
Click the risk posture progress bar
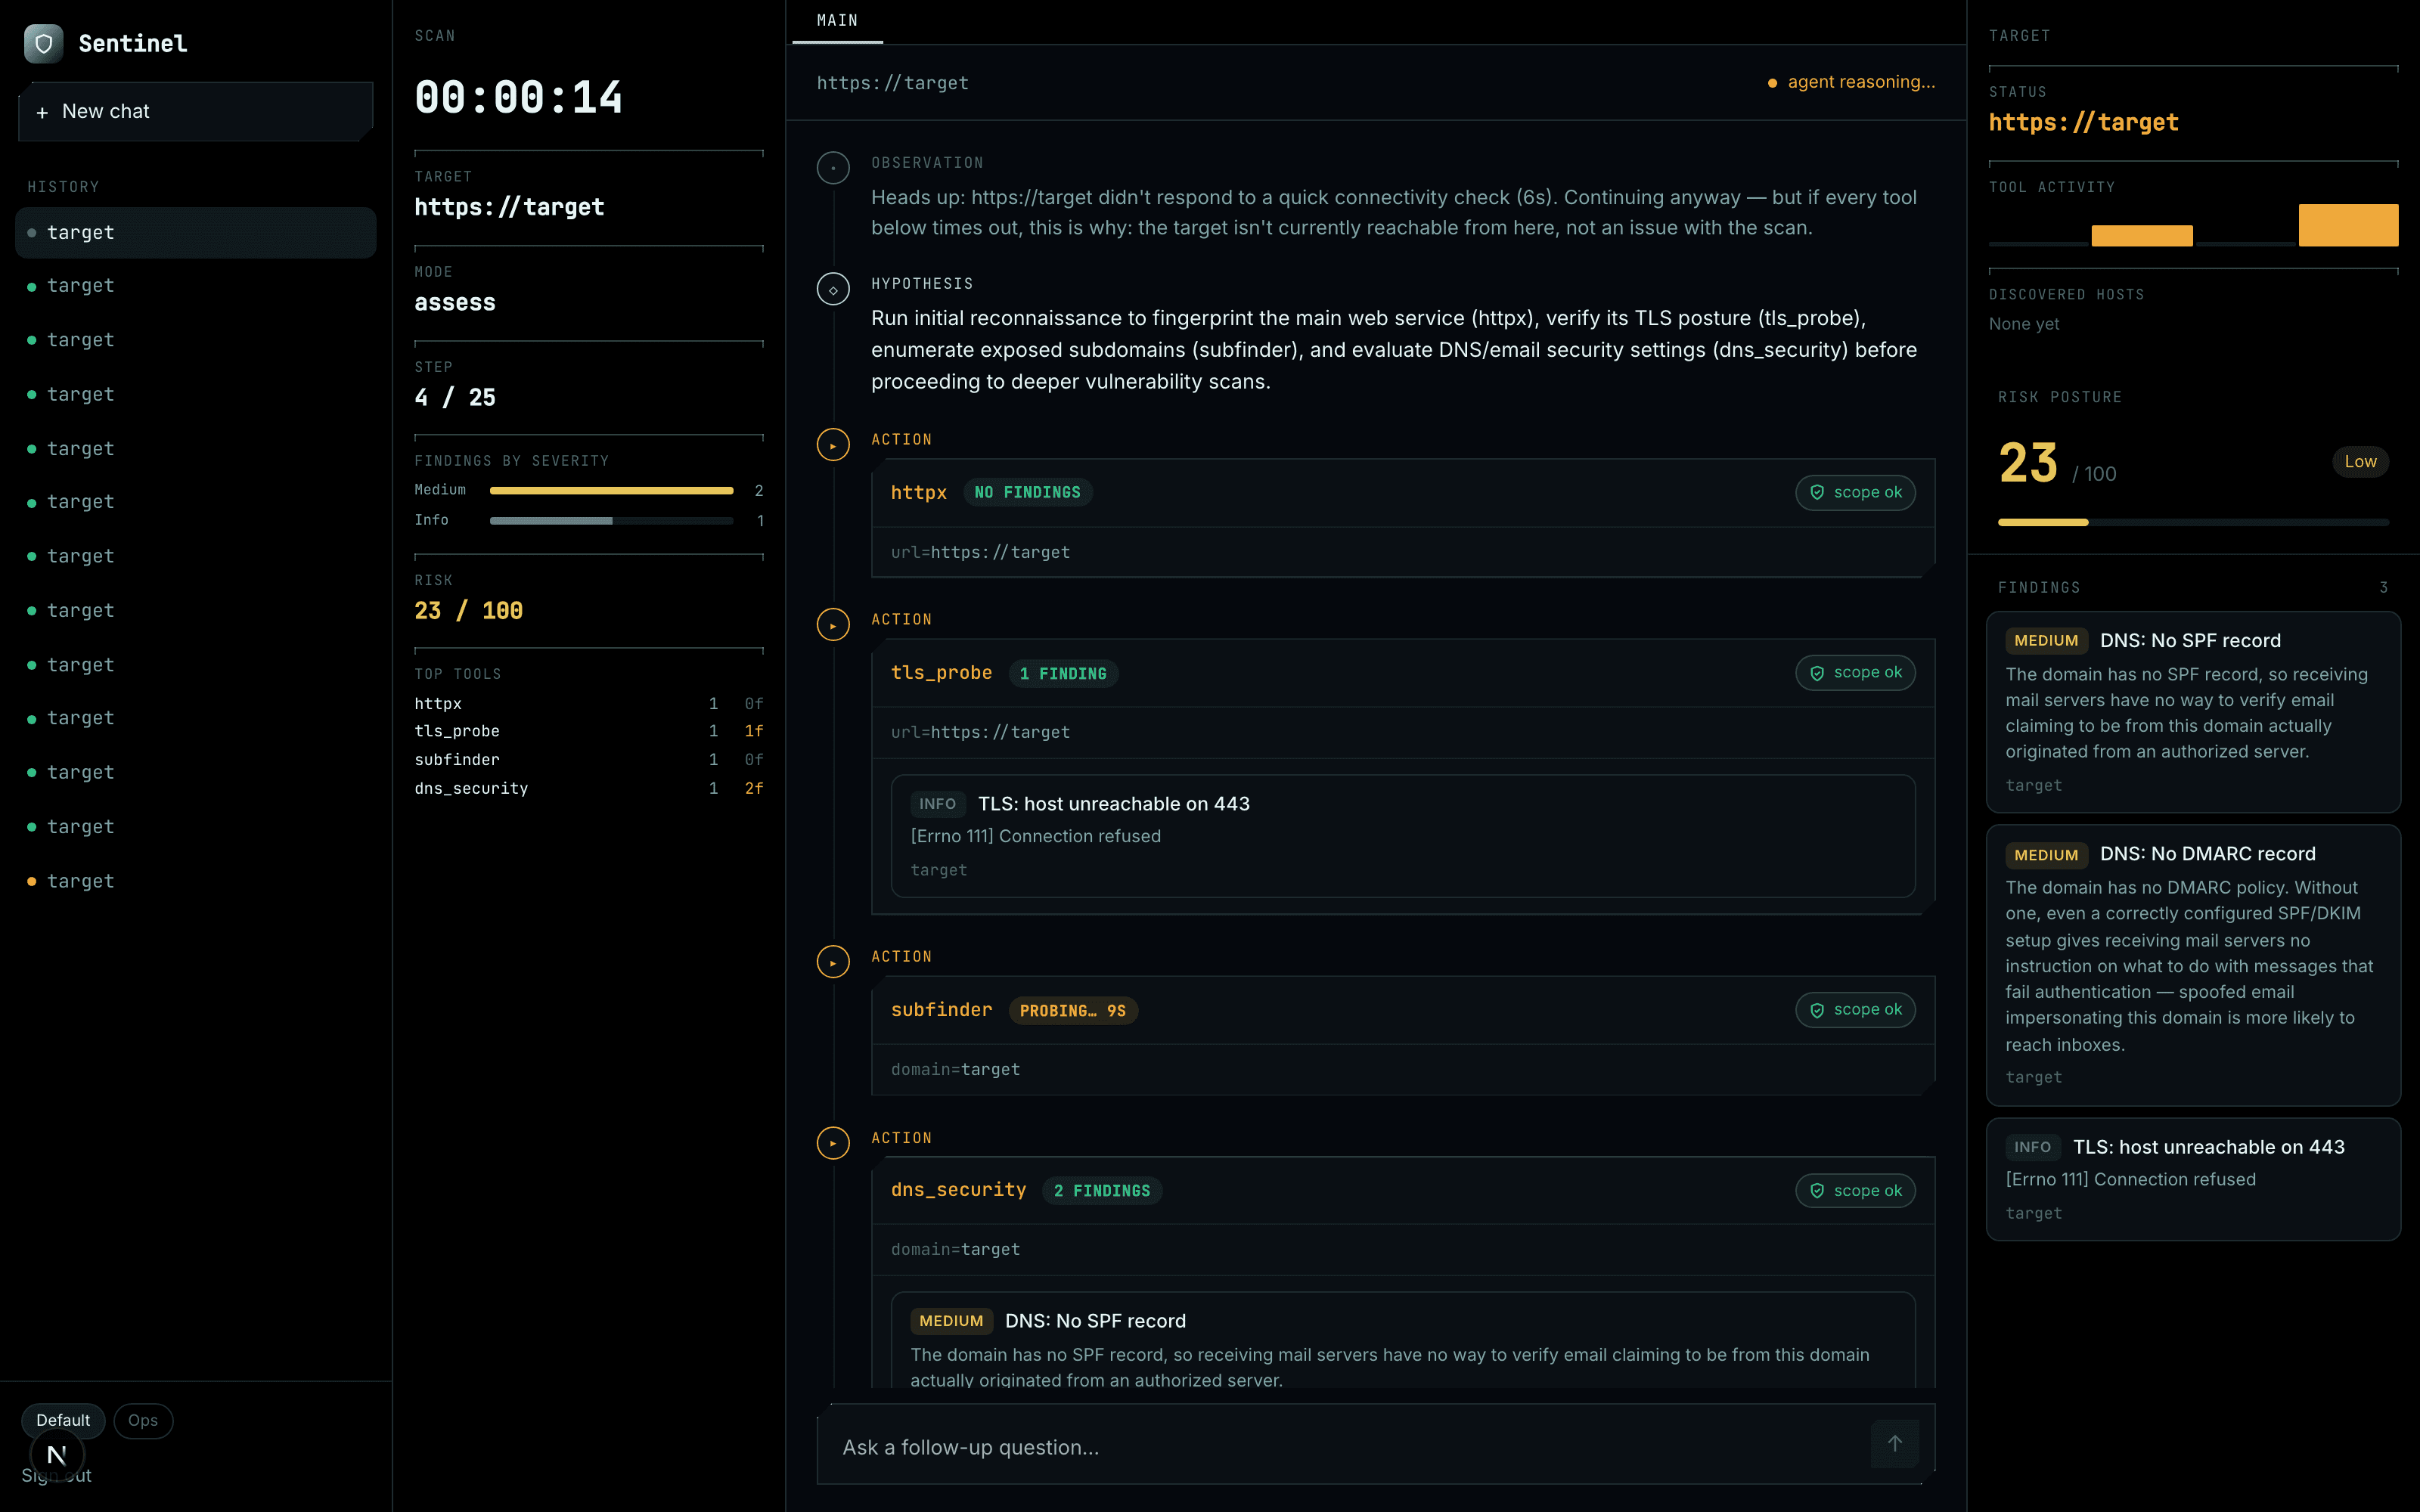tap(2193, 522)
